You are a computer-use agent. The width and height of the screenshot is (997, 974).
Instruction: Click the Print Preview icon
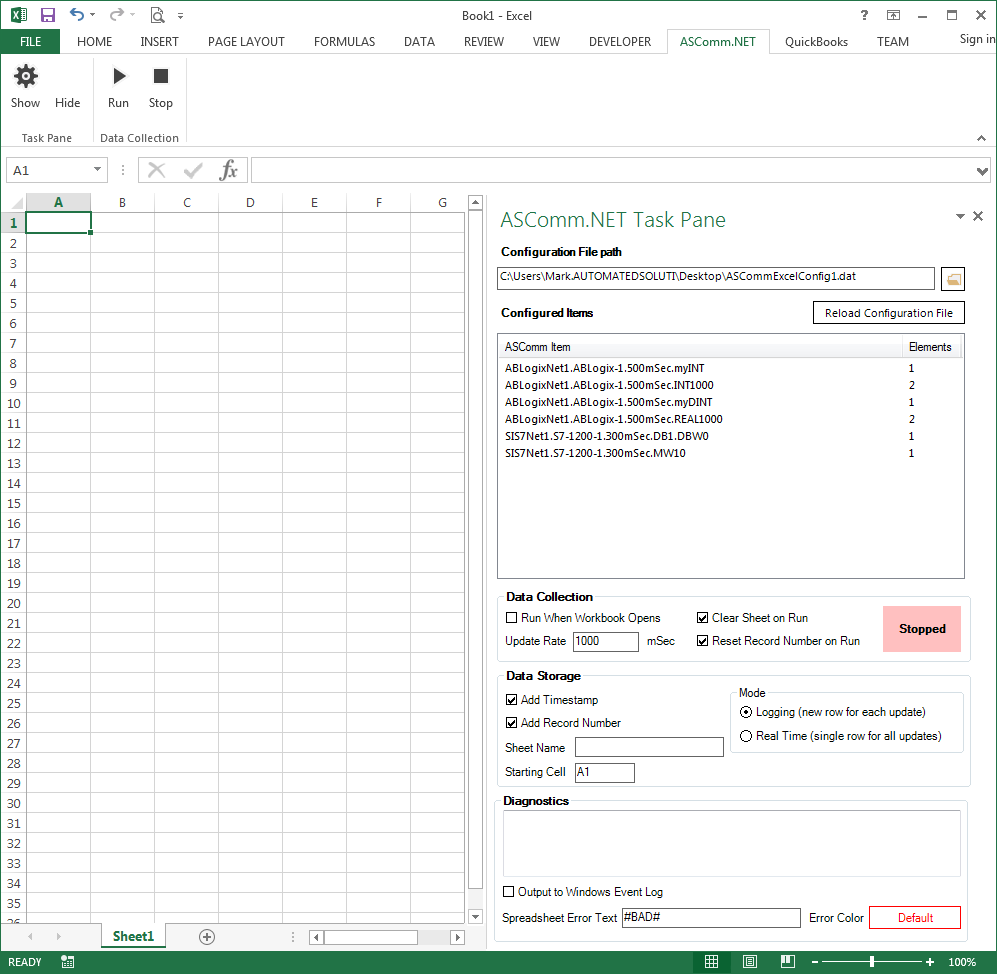click(157, 15)
